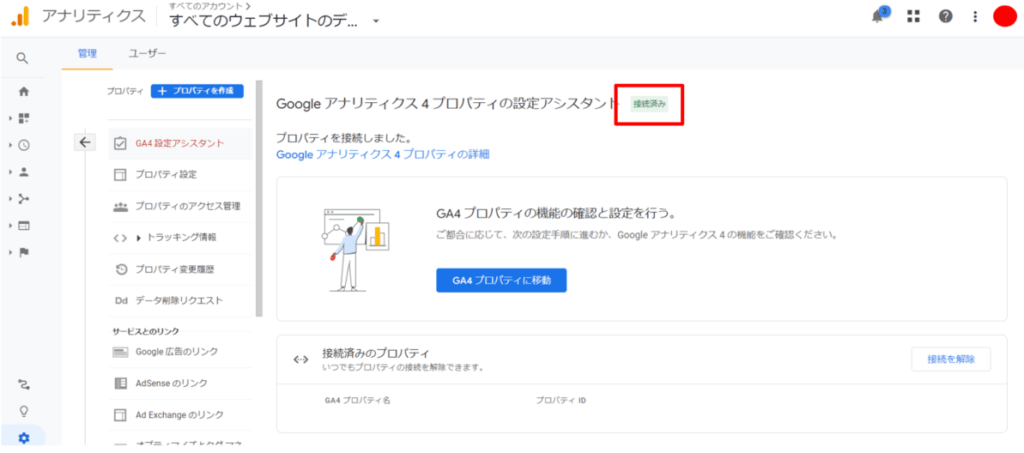Click the すべてのアカウント breadcrumb text

(206, 5)
